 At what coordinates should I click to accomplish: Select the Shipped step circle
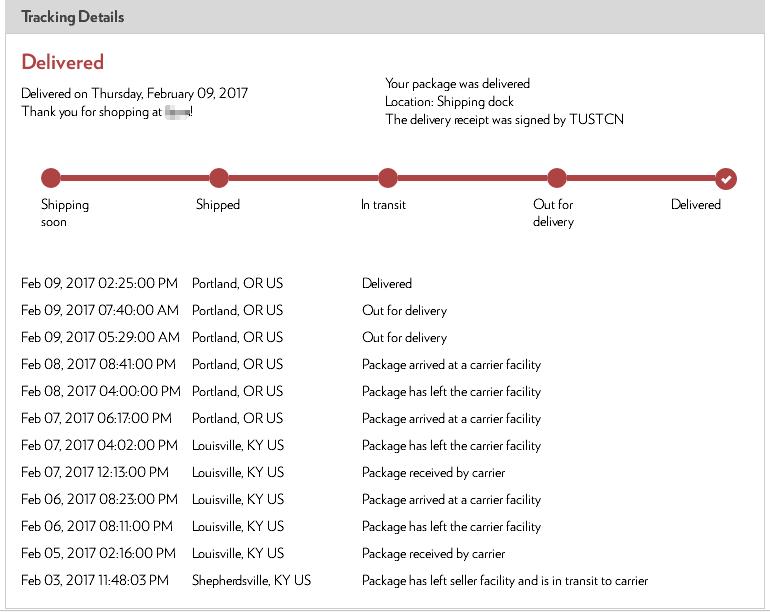(219, 179)
